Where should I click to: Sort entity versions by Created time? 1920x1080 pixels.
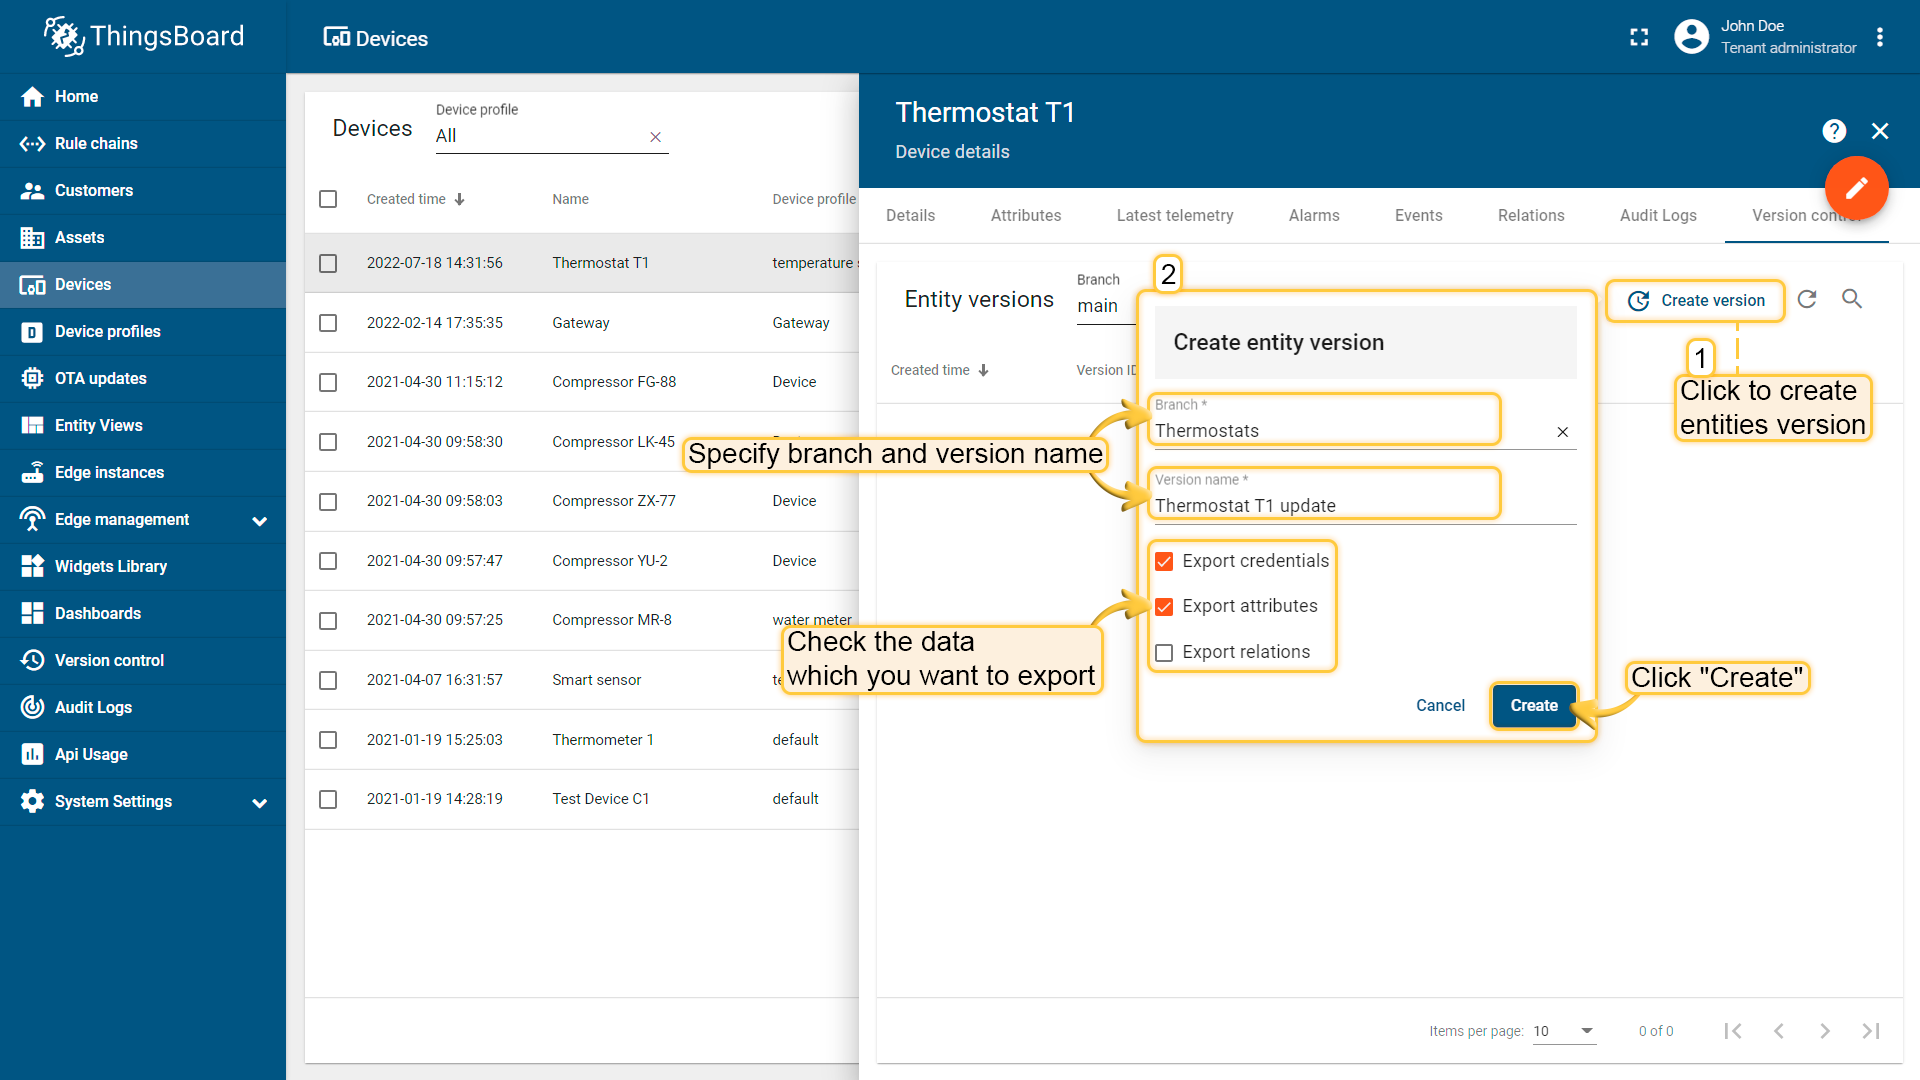(x=940, y=370)
